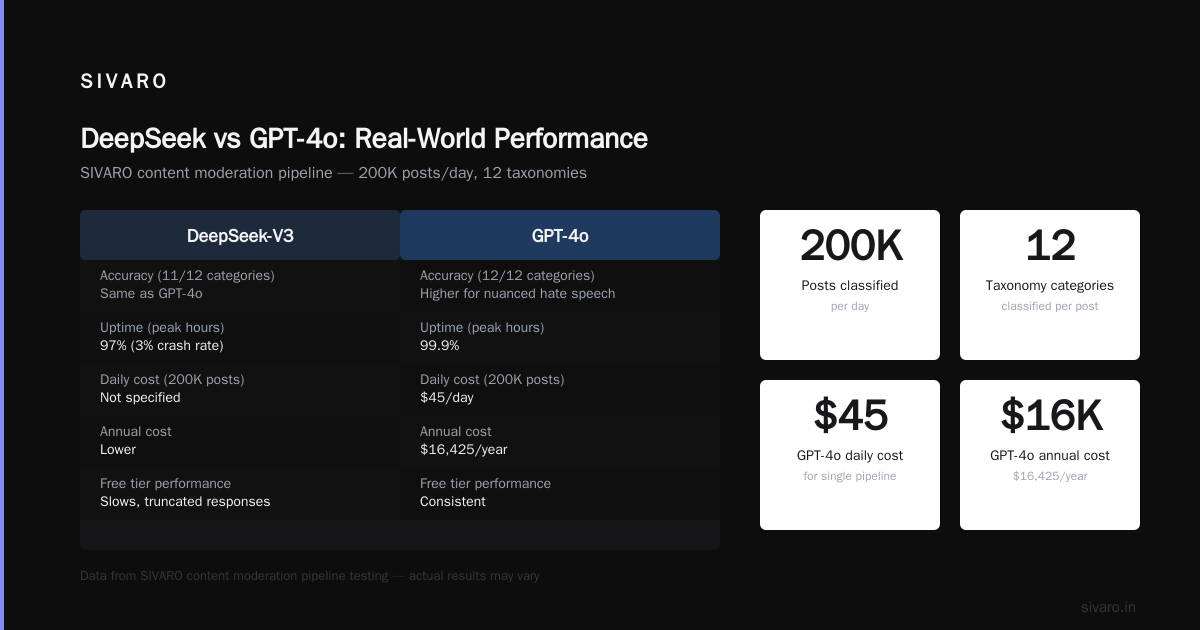Click the subtitle about SIVARO content moderation pipeline
This screenshot has width=1200, height=630.
pos(333,173)
